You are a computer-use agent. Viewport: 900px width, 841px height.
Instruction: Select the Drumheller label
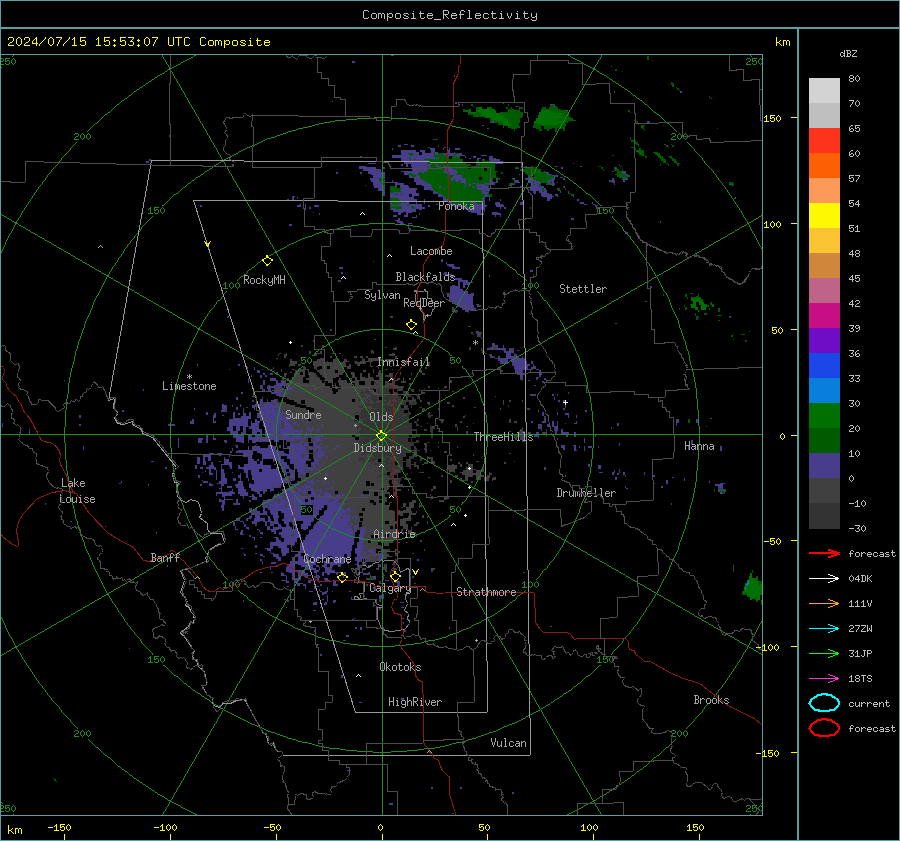pyautogui.click(x=586, y=493)
